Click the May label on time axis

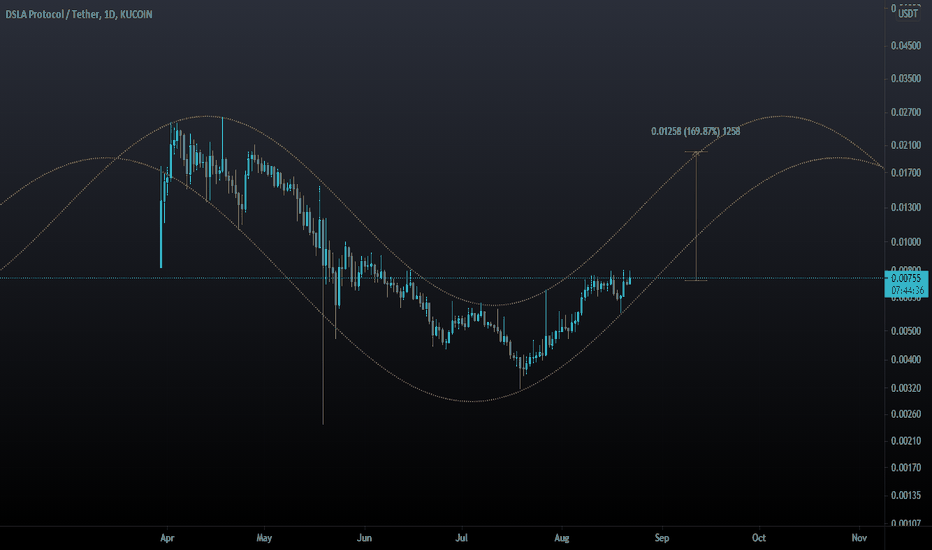(x=265, y=538)
